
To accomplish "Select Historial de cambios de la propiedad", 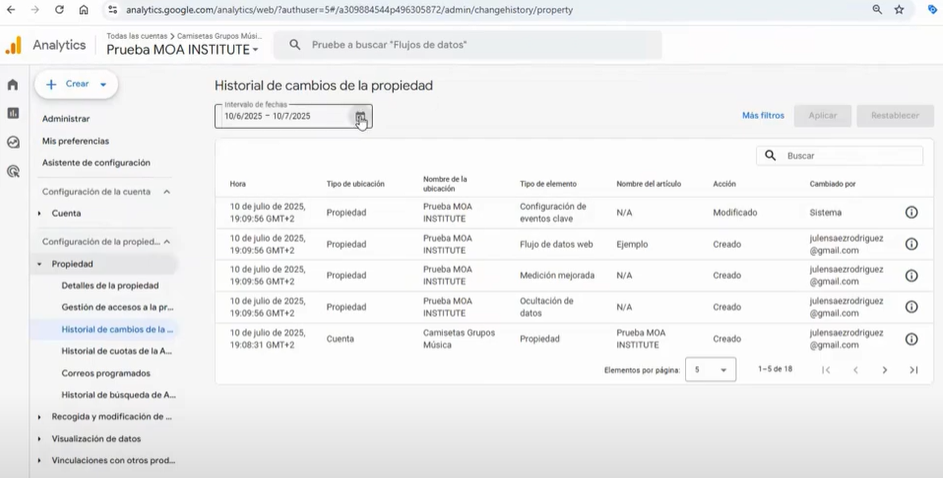I will coord(117,329).
